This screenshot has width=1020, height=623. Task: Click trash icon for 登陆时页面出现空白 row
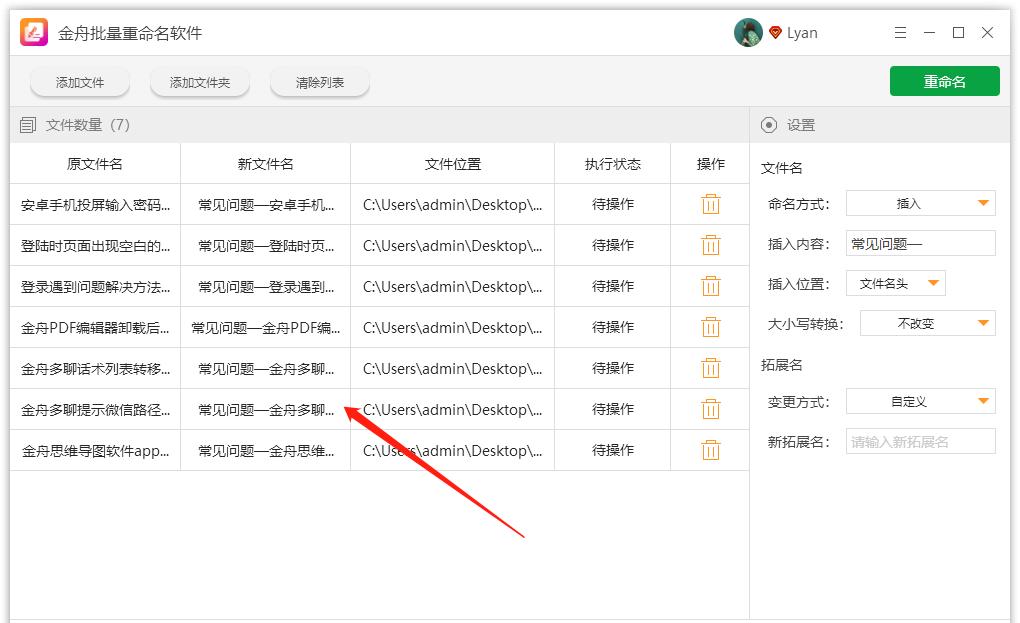(x=710, y=245)
